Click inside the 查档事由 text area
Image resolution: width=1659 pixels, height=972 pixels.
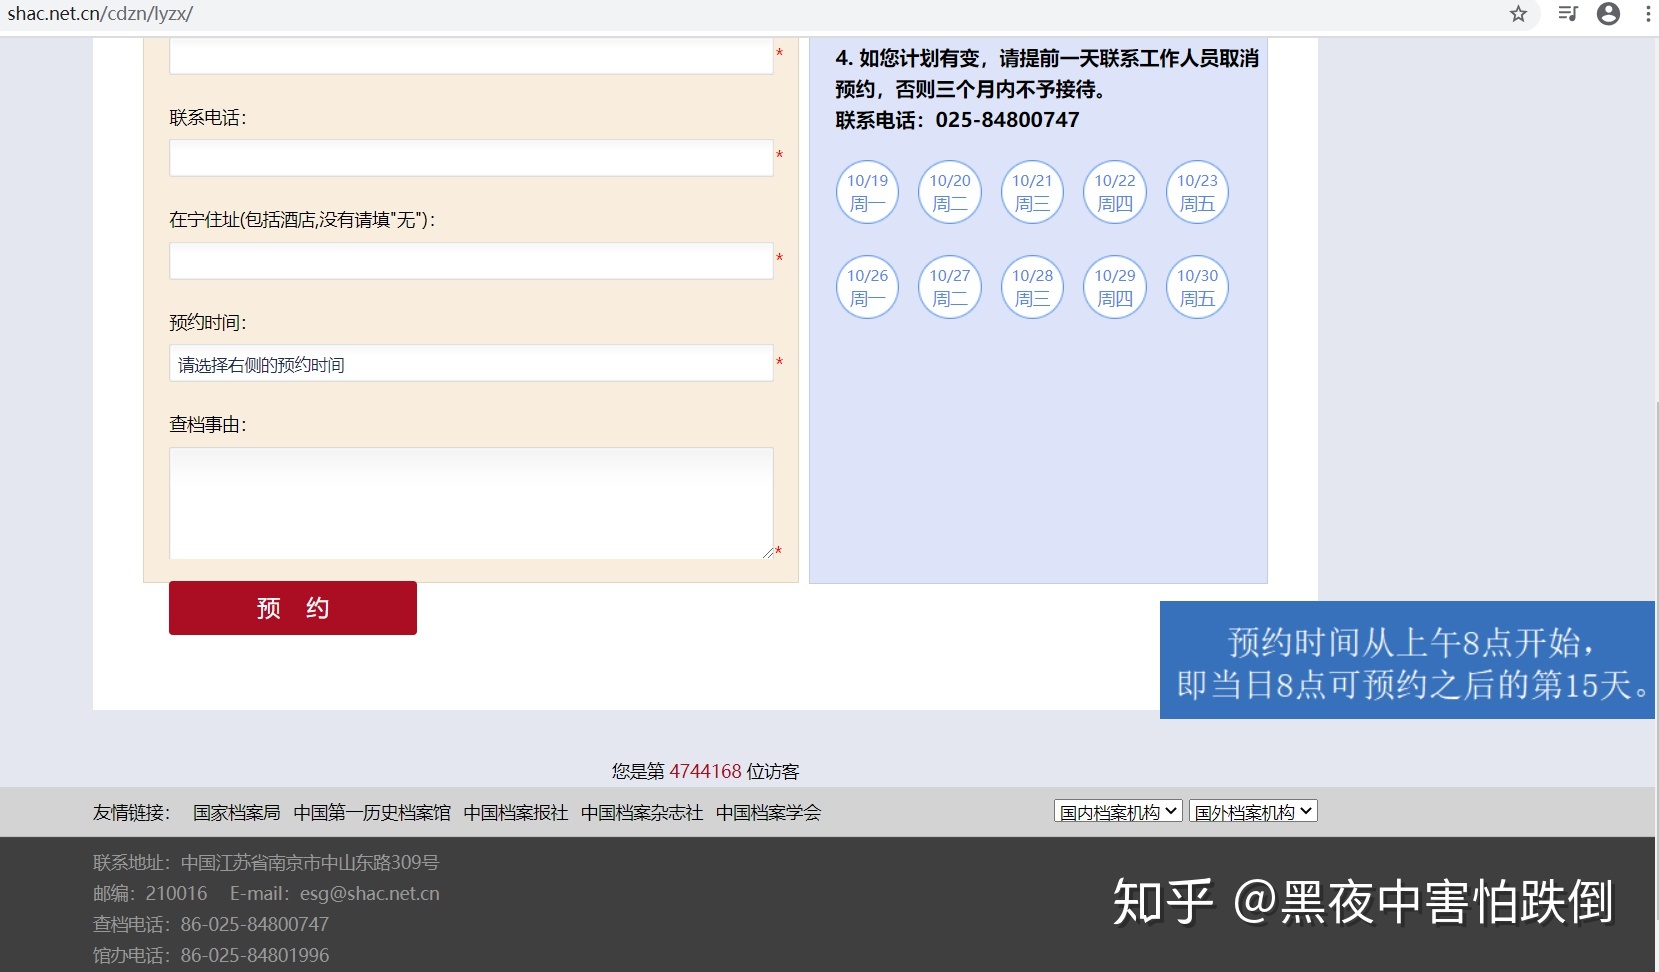[470, 502]
